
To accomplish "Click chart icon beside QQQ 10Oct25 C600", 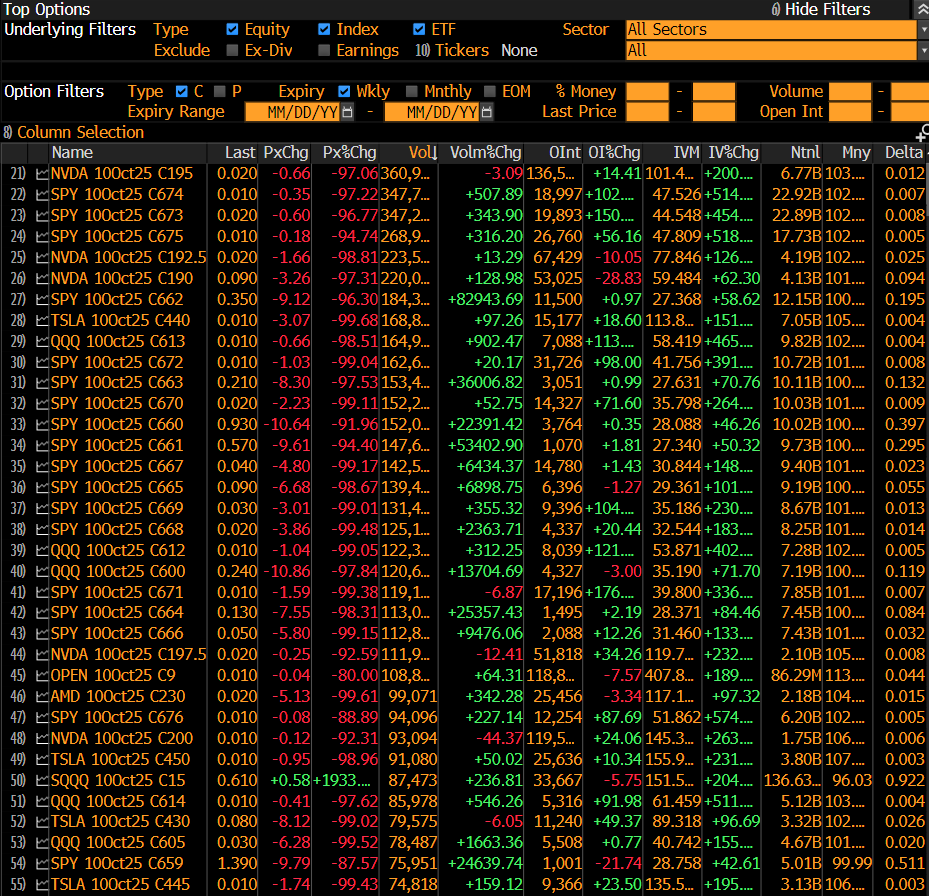I will point(42,571).
